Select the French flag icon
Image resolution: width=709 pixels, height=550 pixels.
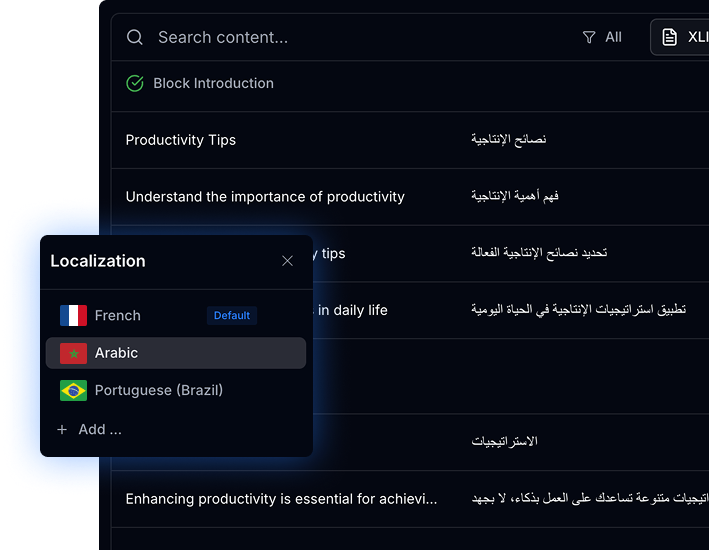pyautogui.click(x=73, y=316)
